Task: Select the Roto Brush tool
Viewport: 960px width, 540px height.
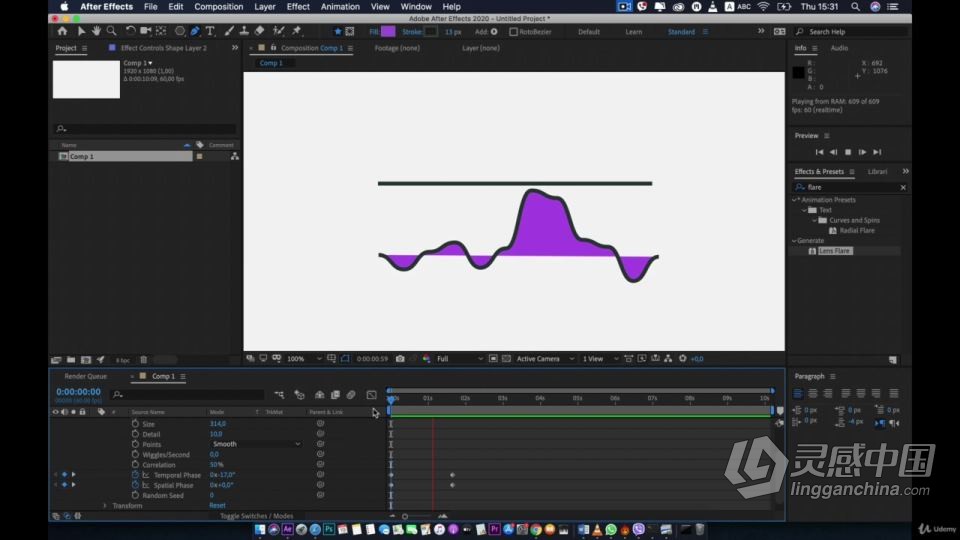Action: tap(279, 31)
